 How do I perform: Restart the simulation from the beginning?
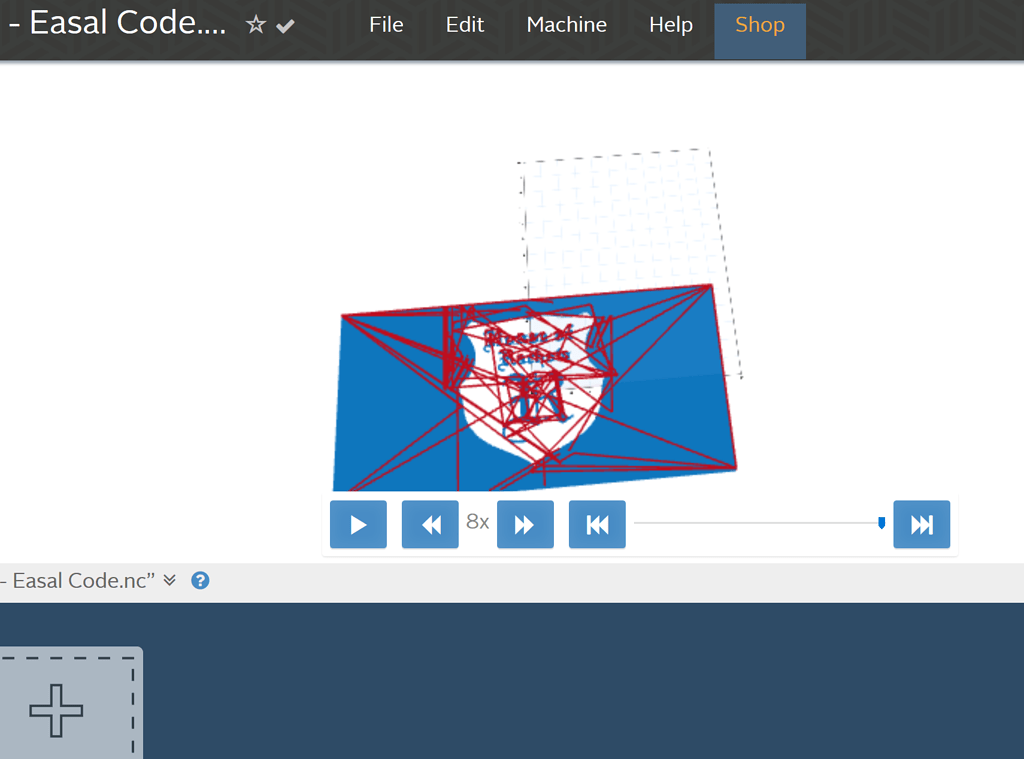click(x=597, y=524)
